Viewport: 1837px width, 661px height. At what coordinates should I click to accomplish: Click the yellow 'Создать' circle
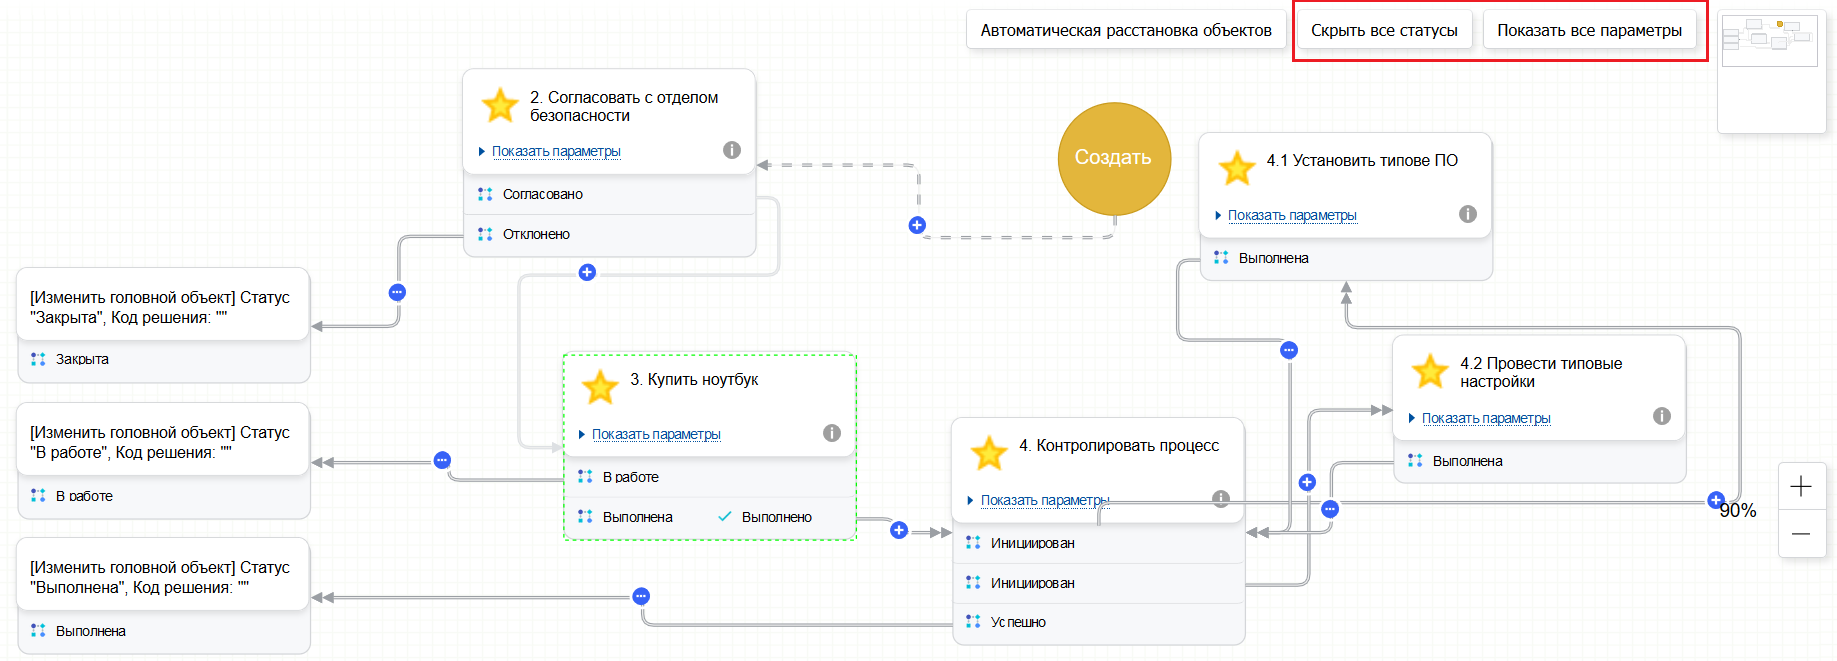click(1113, 158)
